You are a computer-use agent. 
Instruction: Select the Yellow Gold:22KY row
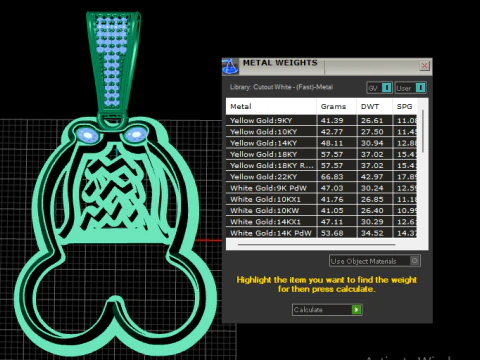pyautogui.click(x=321, y=177)
